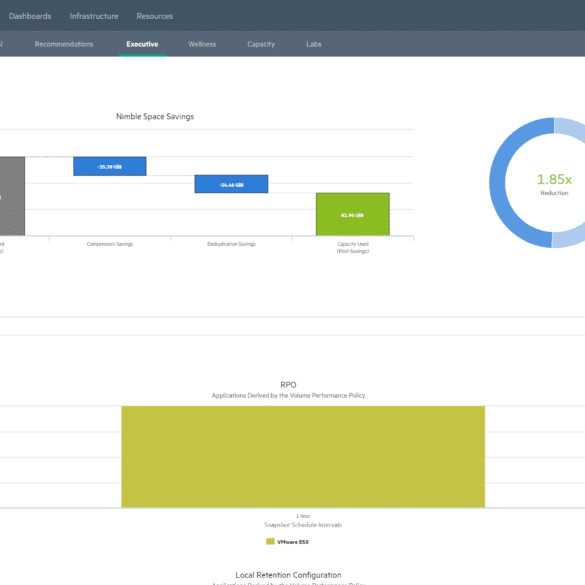This screenshot has width=585, height=585.
Task: Click the 'Nimble Space Savings' chart title
Action: pos(155,116)
